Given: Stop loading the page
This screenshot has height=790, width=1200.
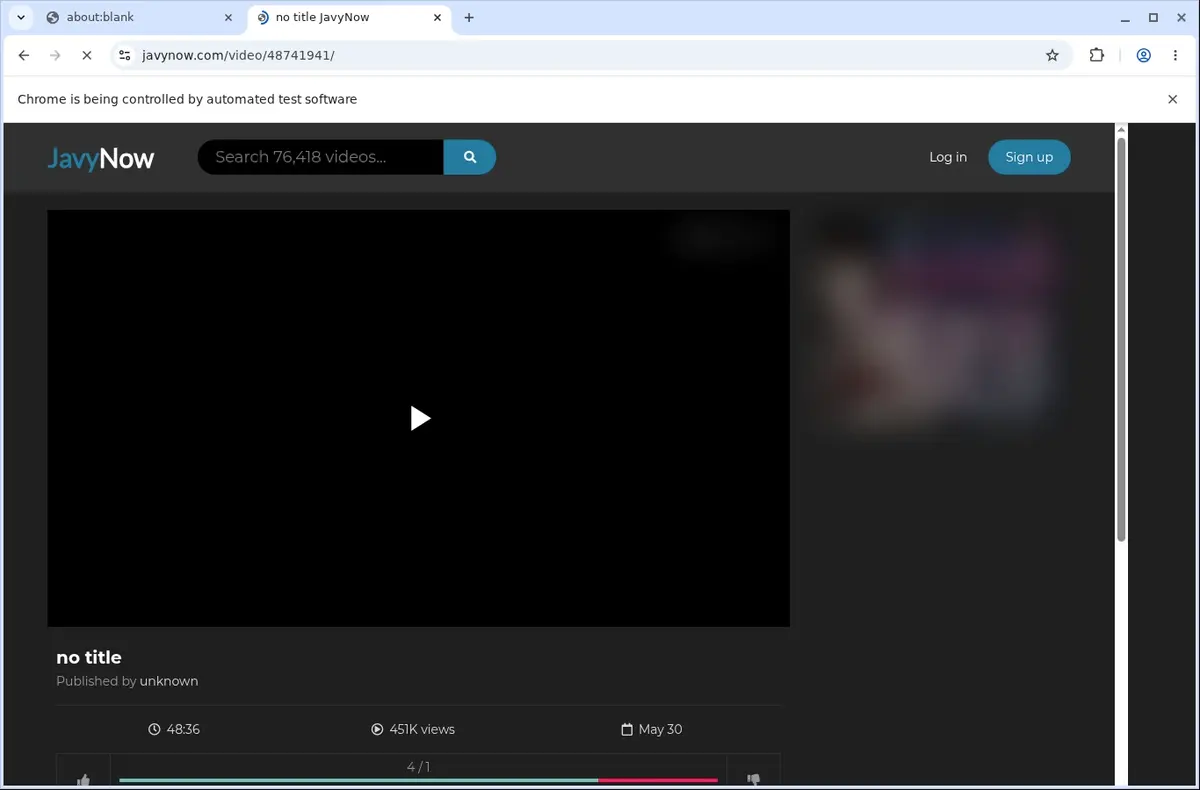Looking at the screenshot, I should [86, 56].
